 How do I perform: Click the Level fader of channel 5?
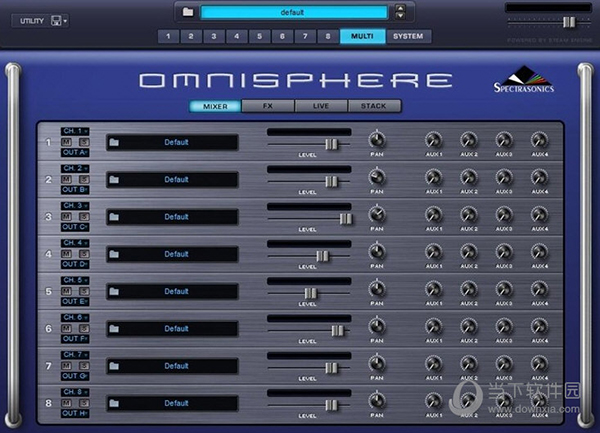click(x=311, y=294)
